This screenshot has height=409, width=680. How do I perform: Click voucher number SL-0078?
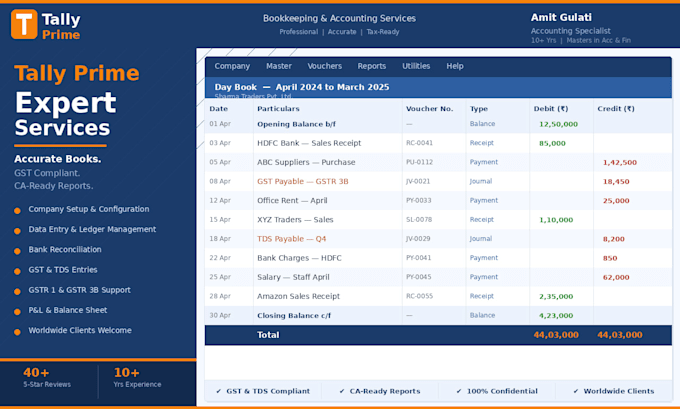click(x=419, y=219)
